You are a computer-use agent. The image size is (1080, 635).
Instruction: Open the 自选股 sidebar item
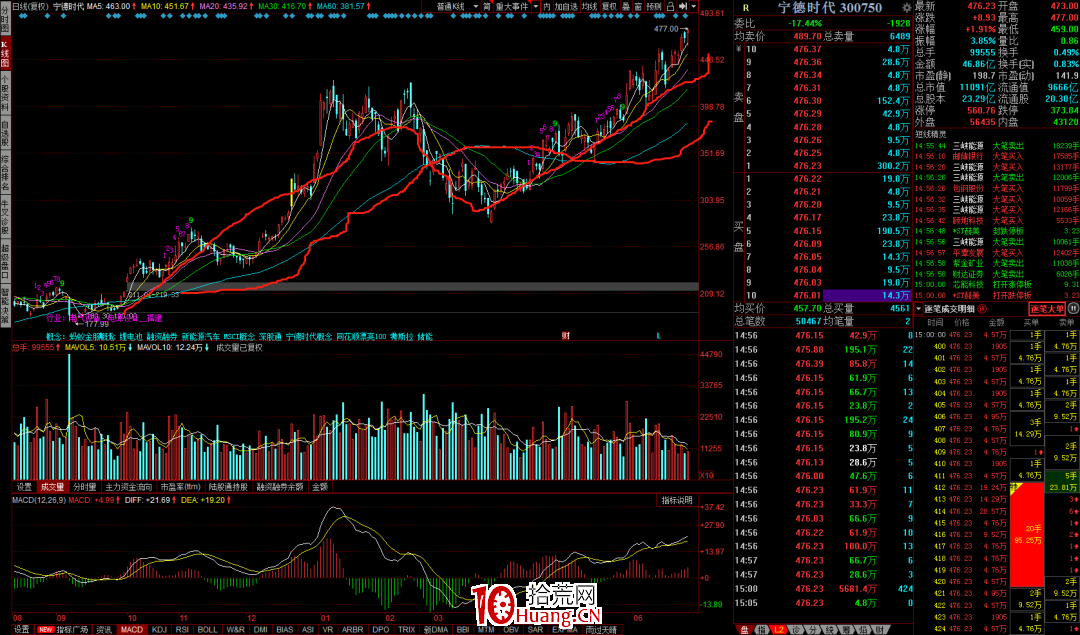(5, 132)
